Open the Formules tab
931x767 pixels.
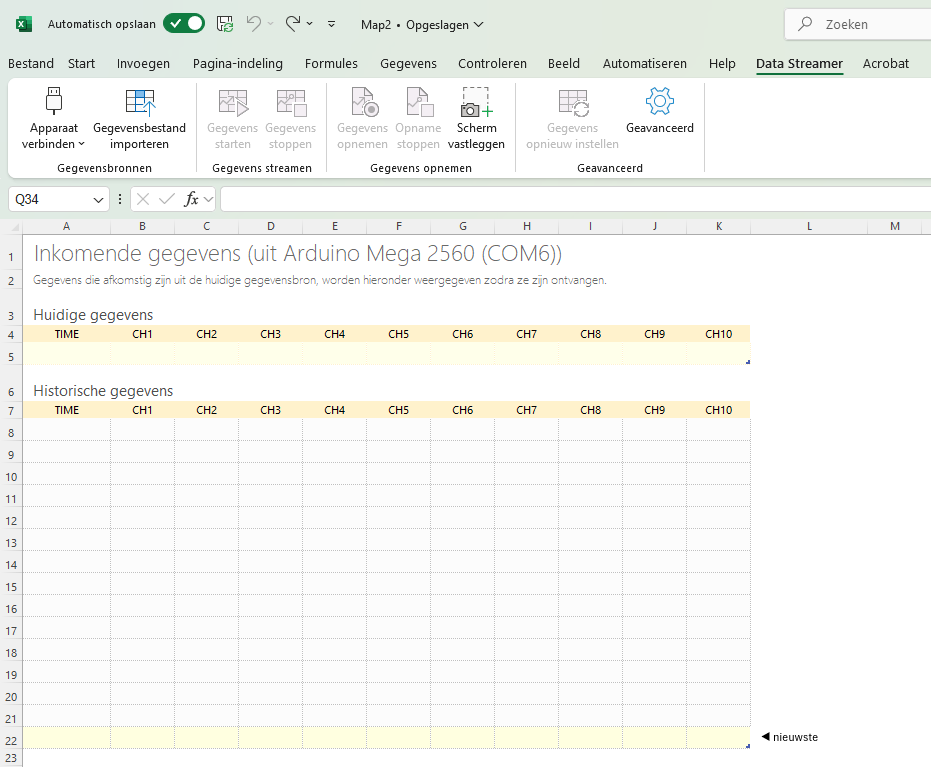tap(331, 64)
